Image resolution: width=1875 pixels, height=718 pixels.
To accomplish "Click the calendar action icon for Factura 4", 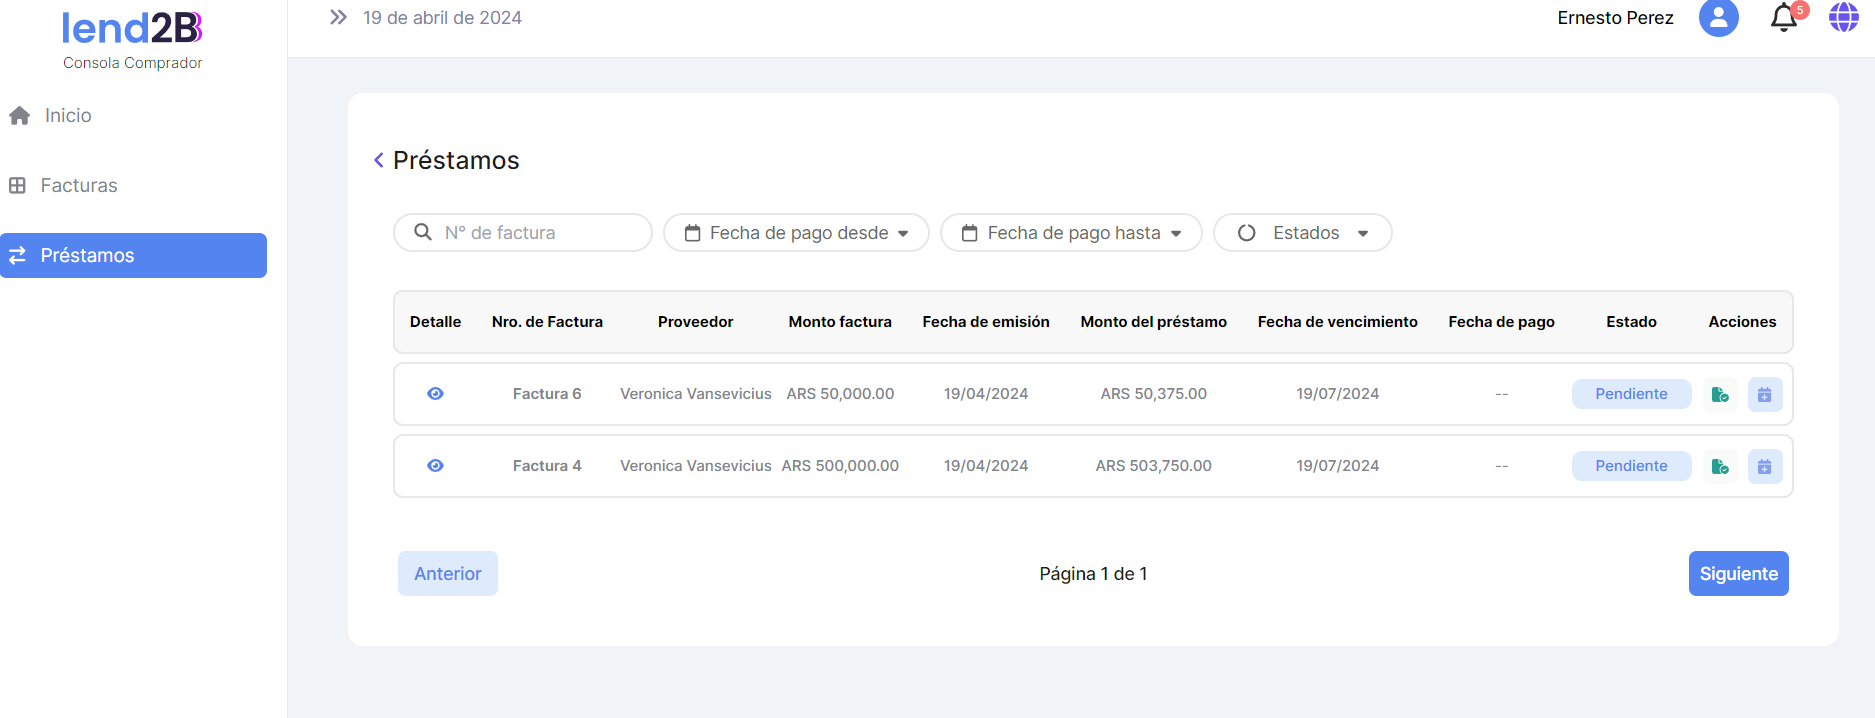I will [x=1765, y=466].
